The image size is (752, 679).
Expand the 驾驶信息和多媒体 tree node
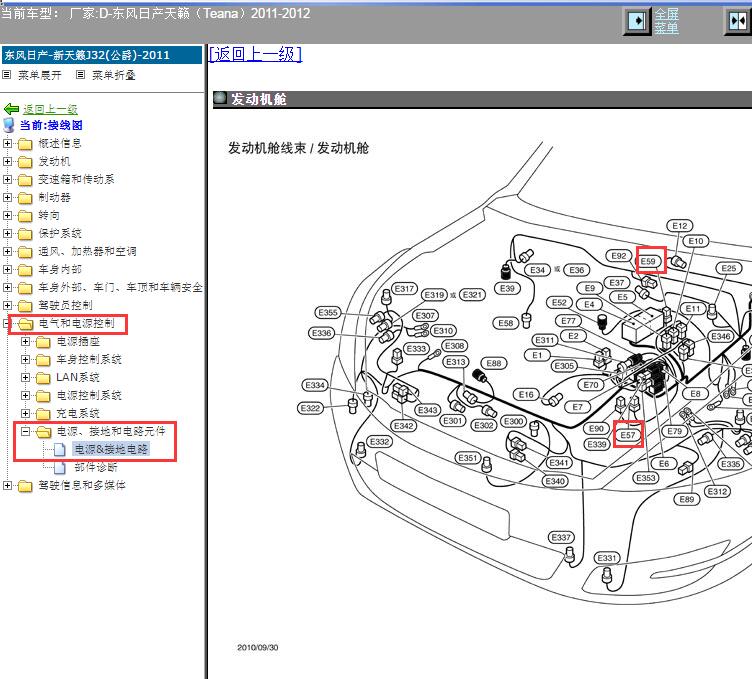[7, 485]
